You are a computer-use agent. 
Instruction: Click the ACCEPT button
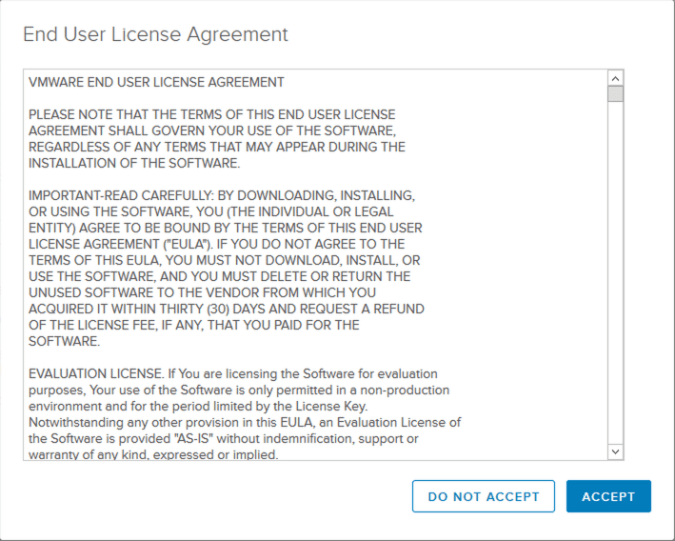tap(608, 496)
